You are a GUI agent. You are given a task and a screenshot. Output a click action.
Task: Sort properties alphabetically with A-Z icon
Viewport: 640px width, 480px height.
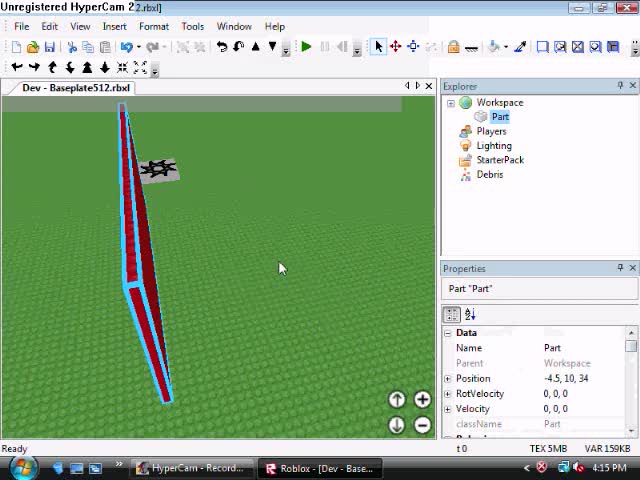click(x=470, y=314)
